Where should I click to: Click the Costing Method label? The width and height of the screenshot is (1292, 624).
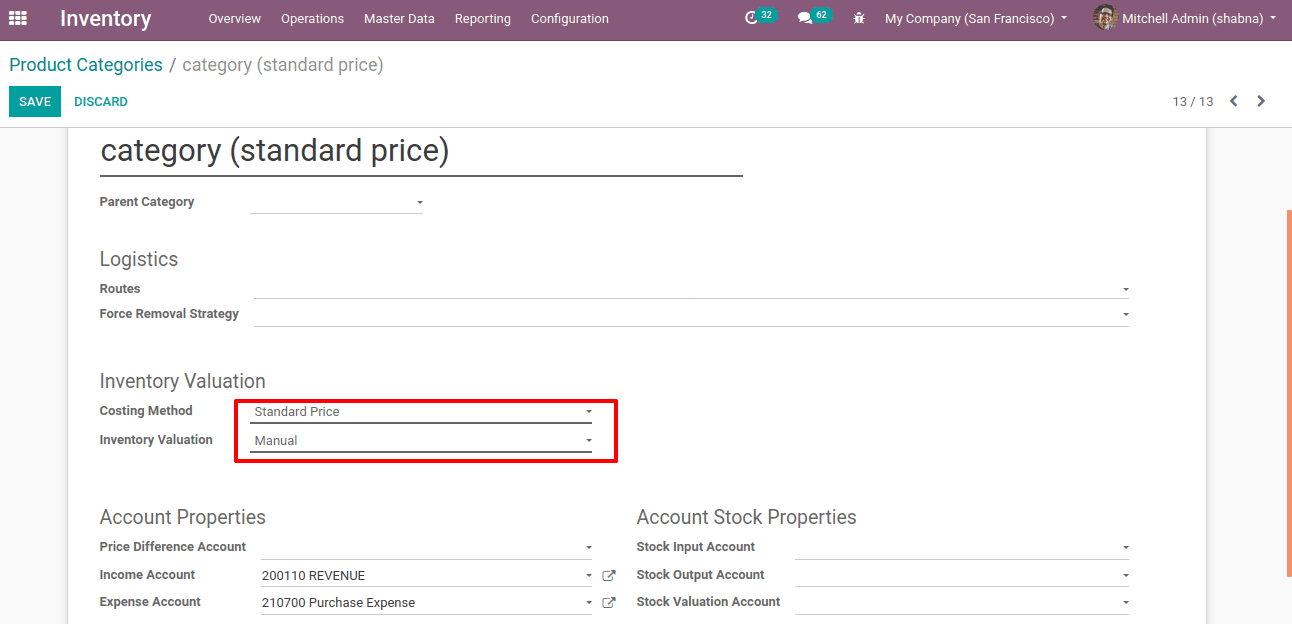pos(146,411)
